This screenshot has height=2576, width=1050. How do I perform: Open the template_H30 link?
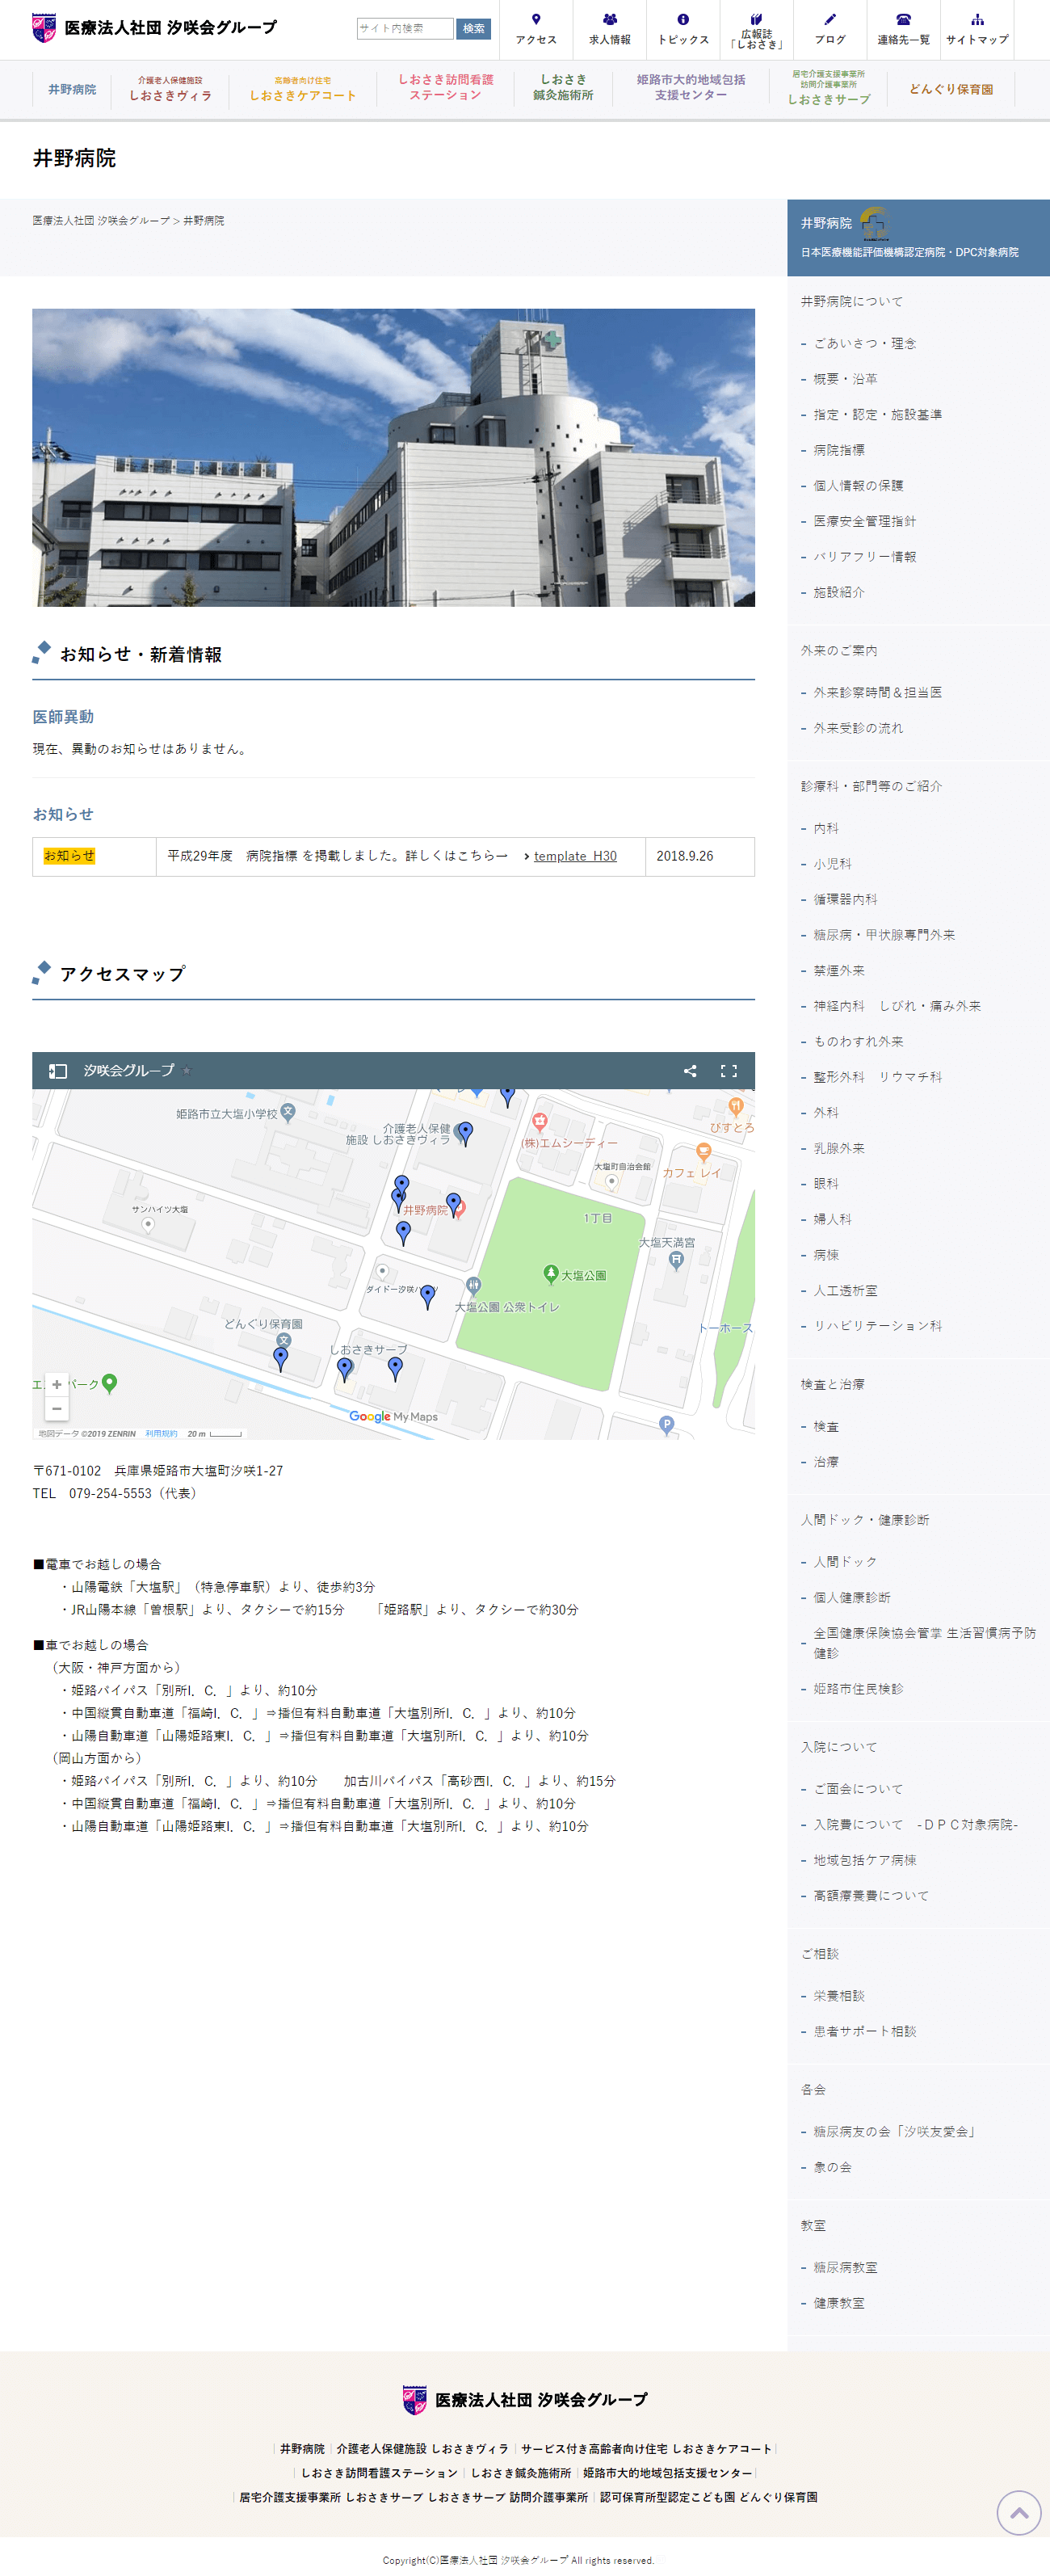pos(575,856)
